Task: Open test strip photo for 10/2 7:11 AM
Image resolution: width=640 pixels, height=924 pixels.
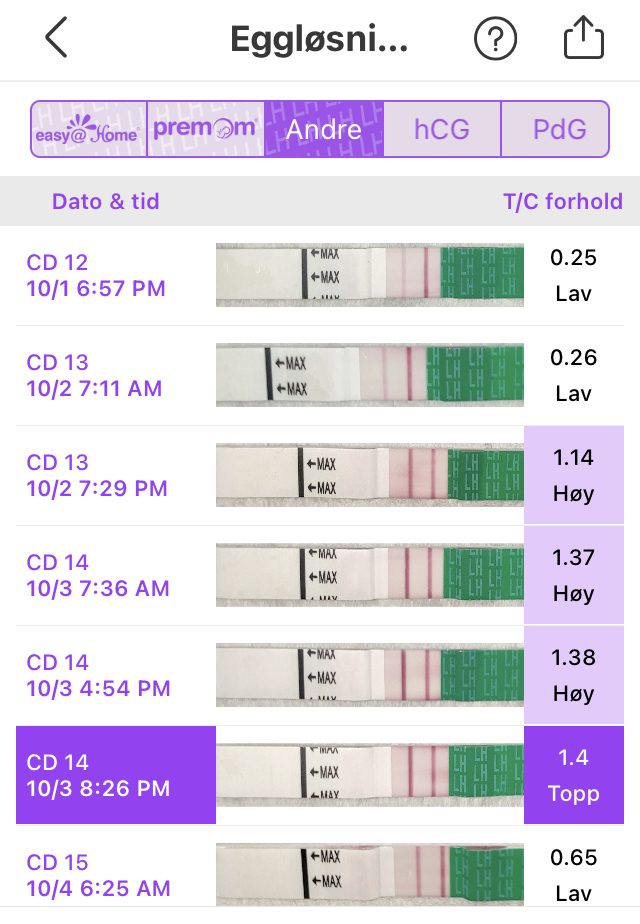Action: [369, 375]
